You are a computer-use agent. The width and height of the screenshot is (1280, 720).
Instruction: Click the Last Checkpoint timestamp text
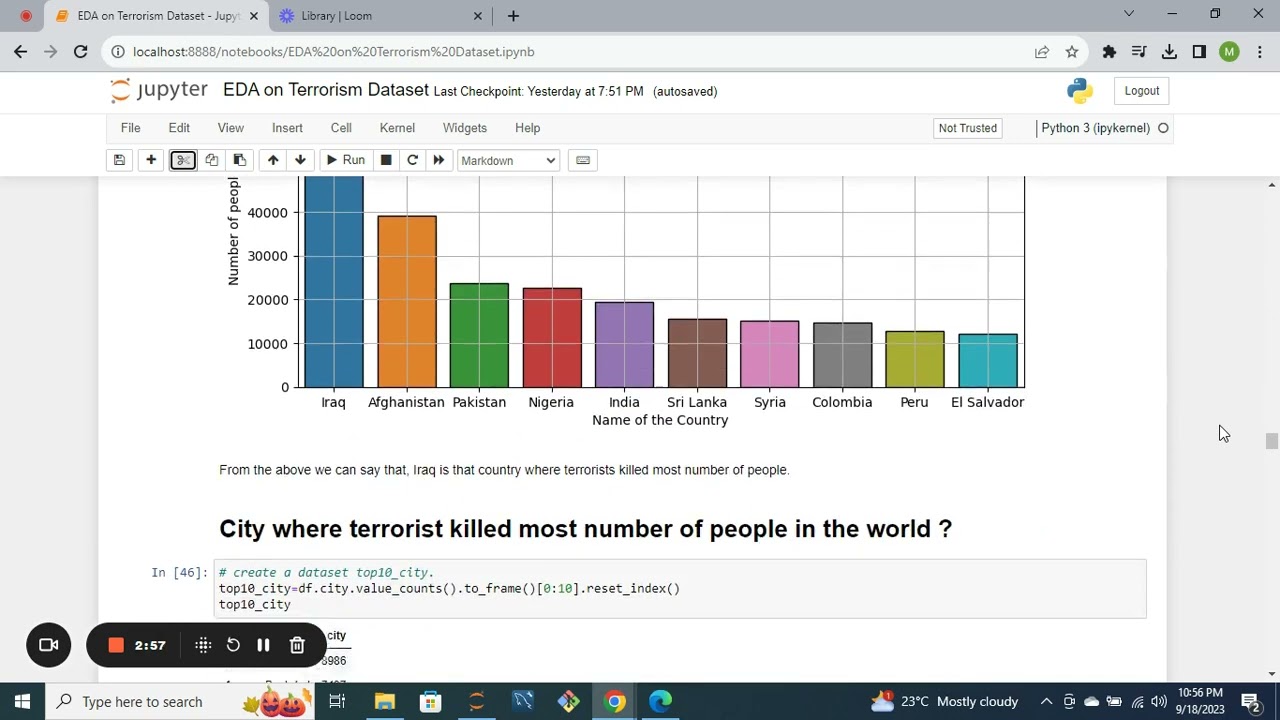click(x=538, y=91)
